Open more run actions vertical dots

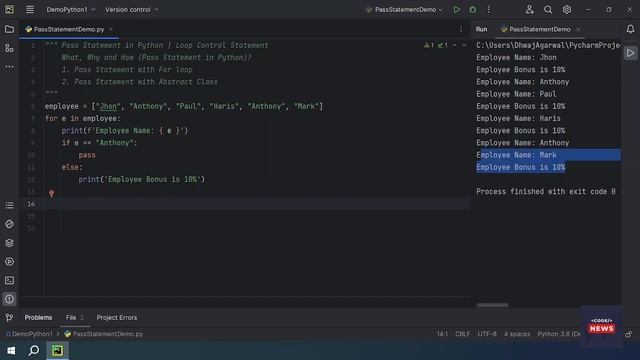(x=489, y=9)
